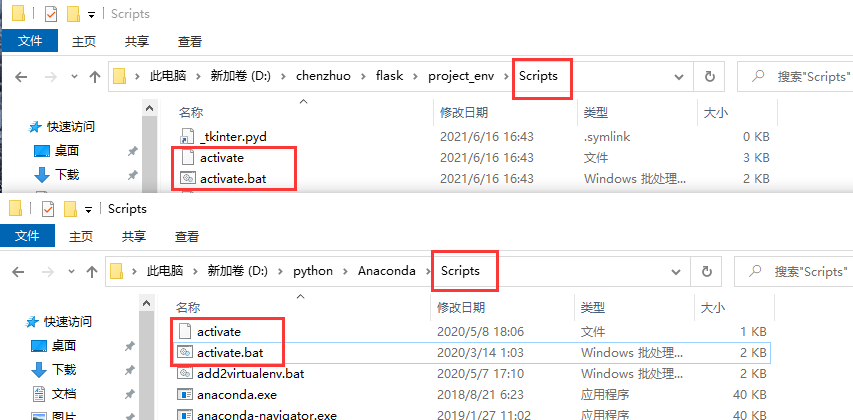The height and width of the screenshot is (420, 853).
Task: Sort by 修改日期 column in lower Anaconda window
Action: (461, 307)
